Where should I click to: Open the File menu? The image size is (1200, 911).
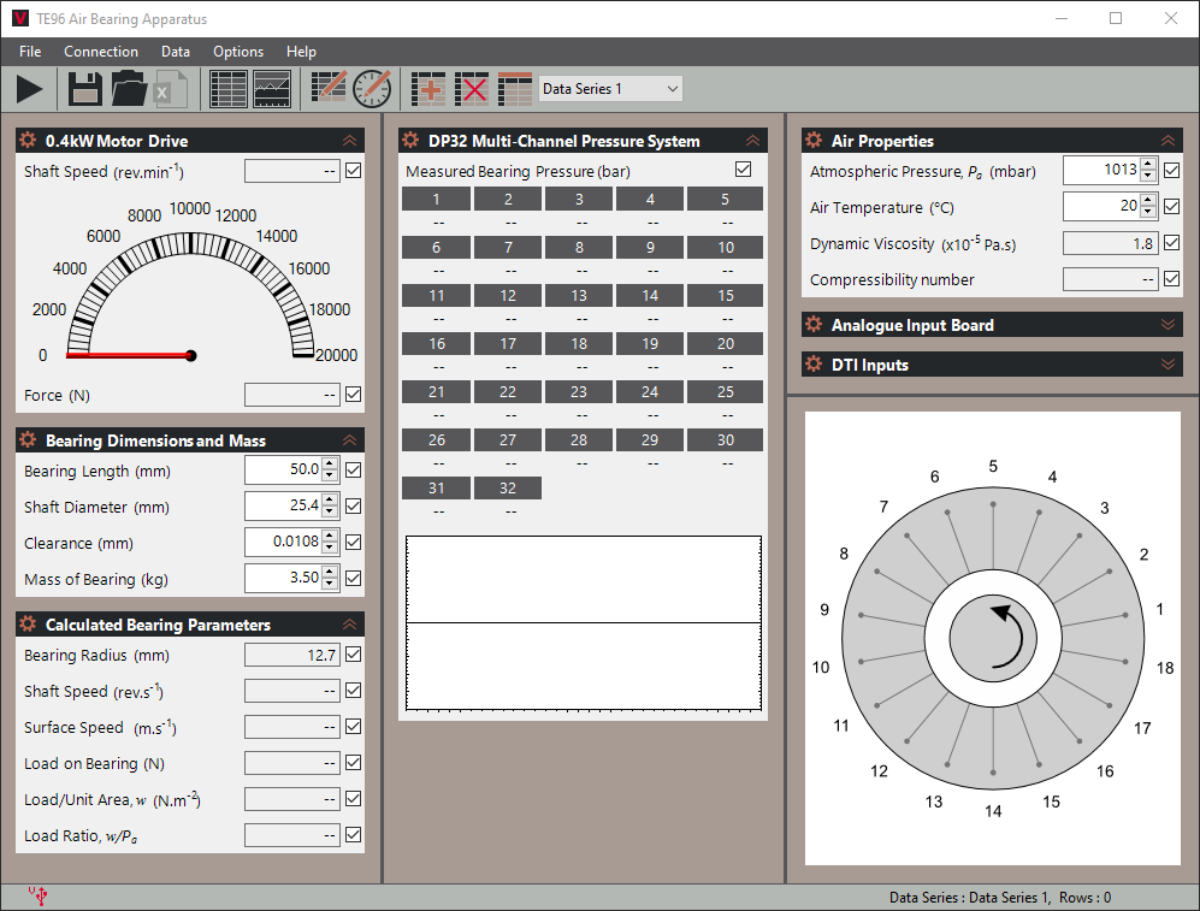[30, 52]
